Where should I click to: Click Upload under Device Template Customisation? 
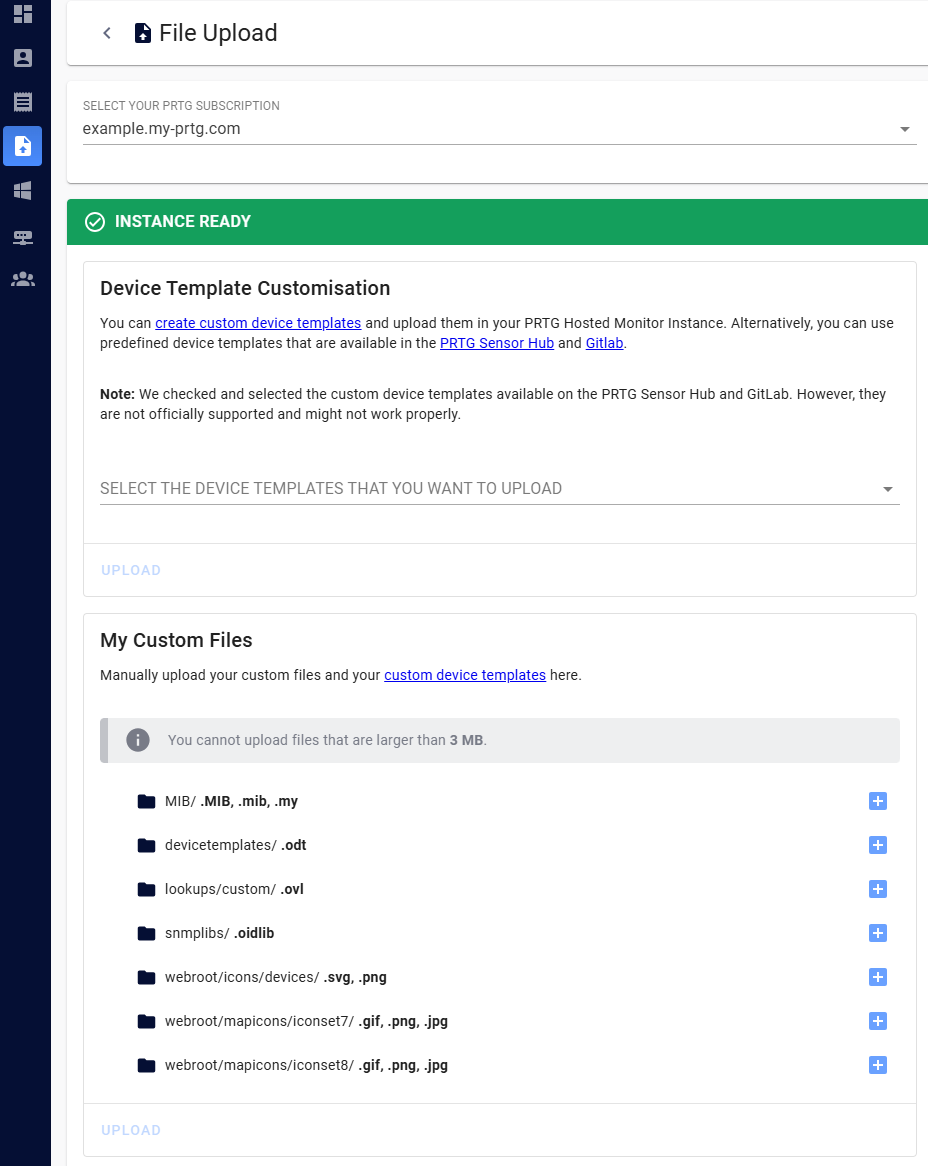click(x=131, y=570)
